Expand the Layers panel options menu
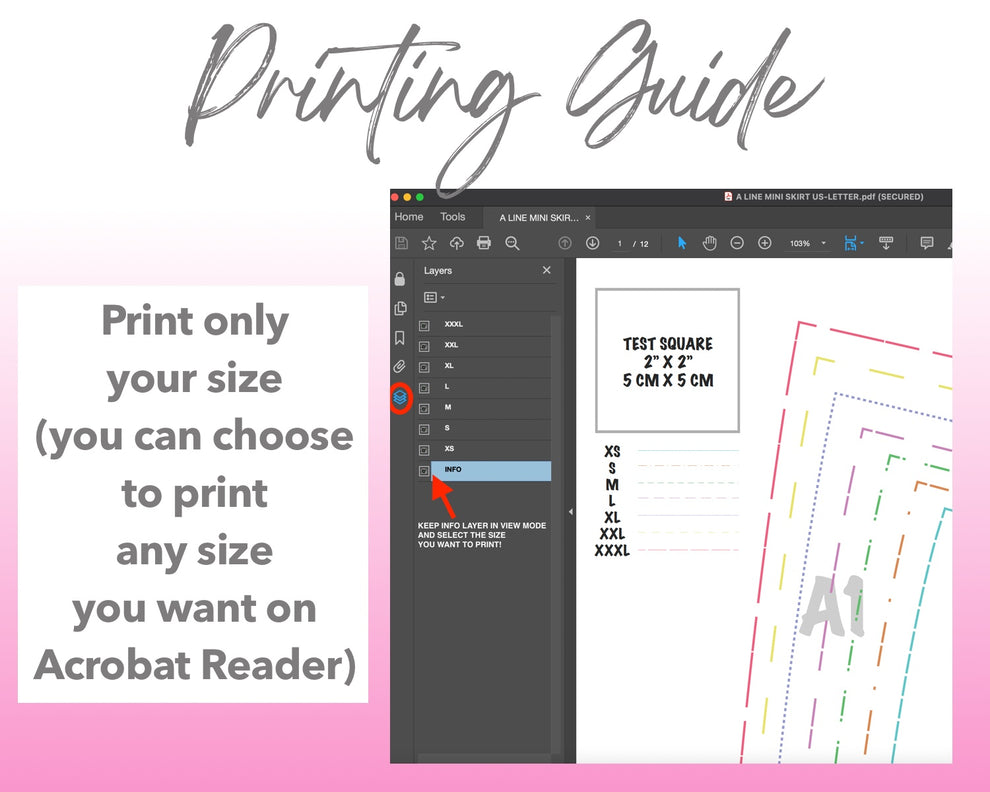The width and height of the screenshot is (990, 792). coord(434,297)
